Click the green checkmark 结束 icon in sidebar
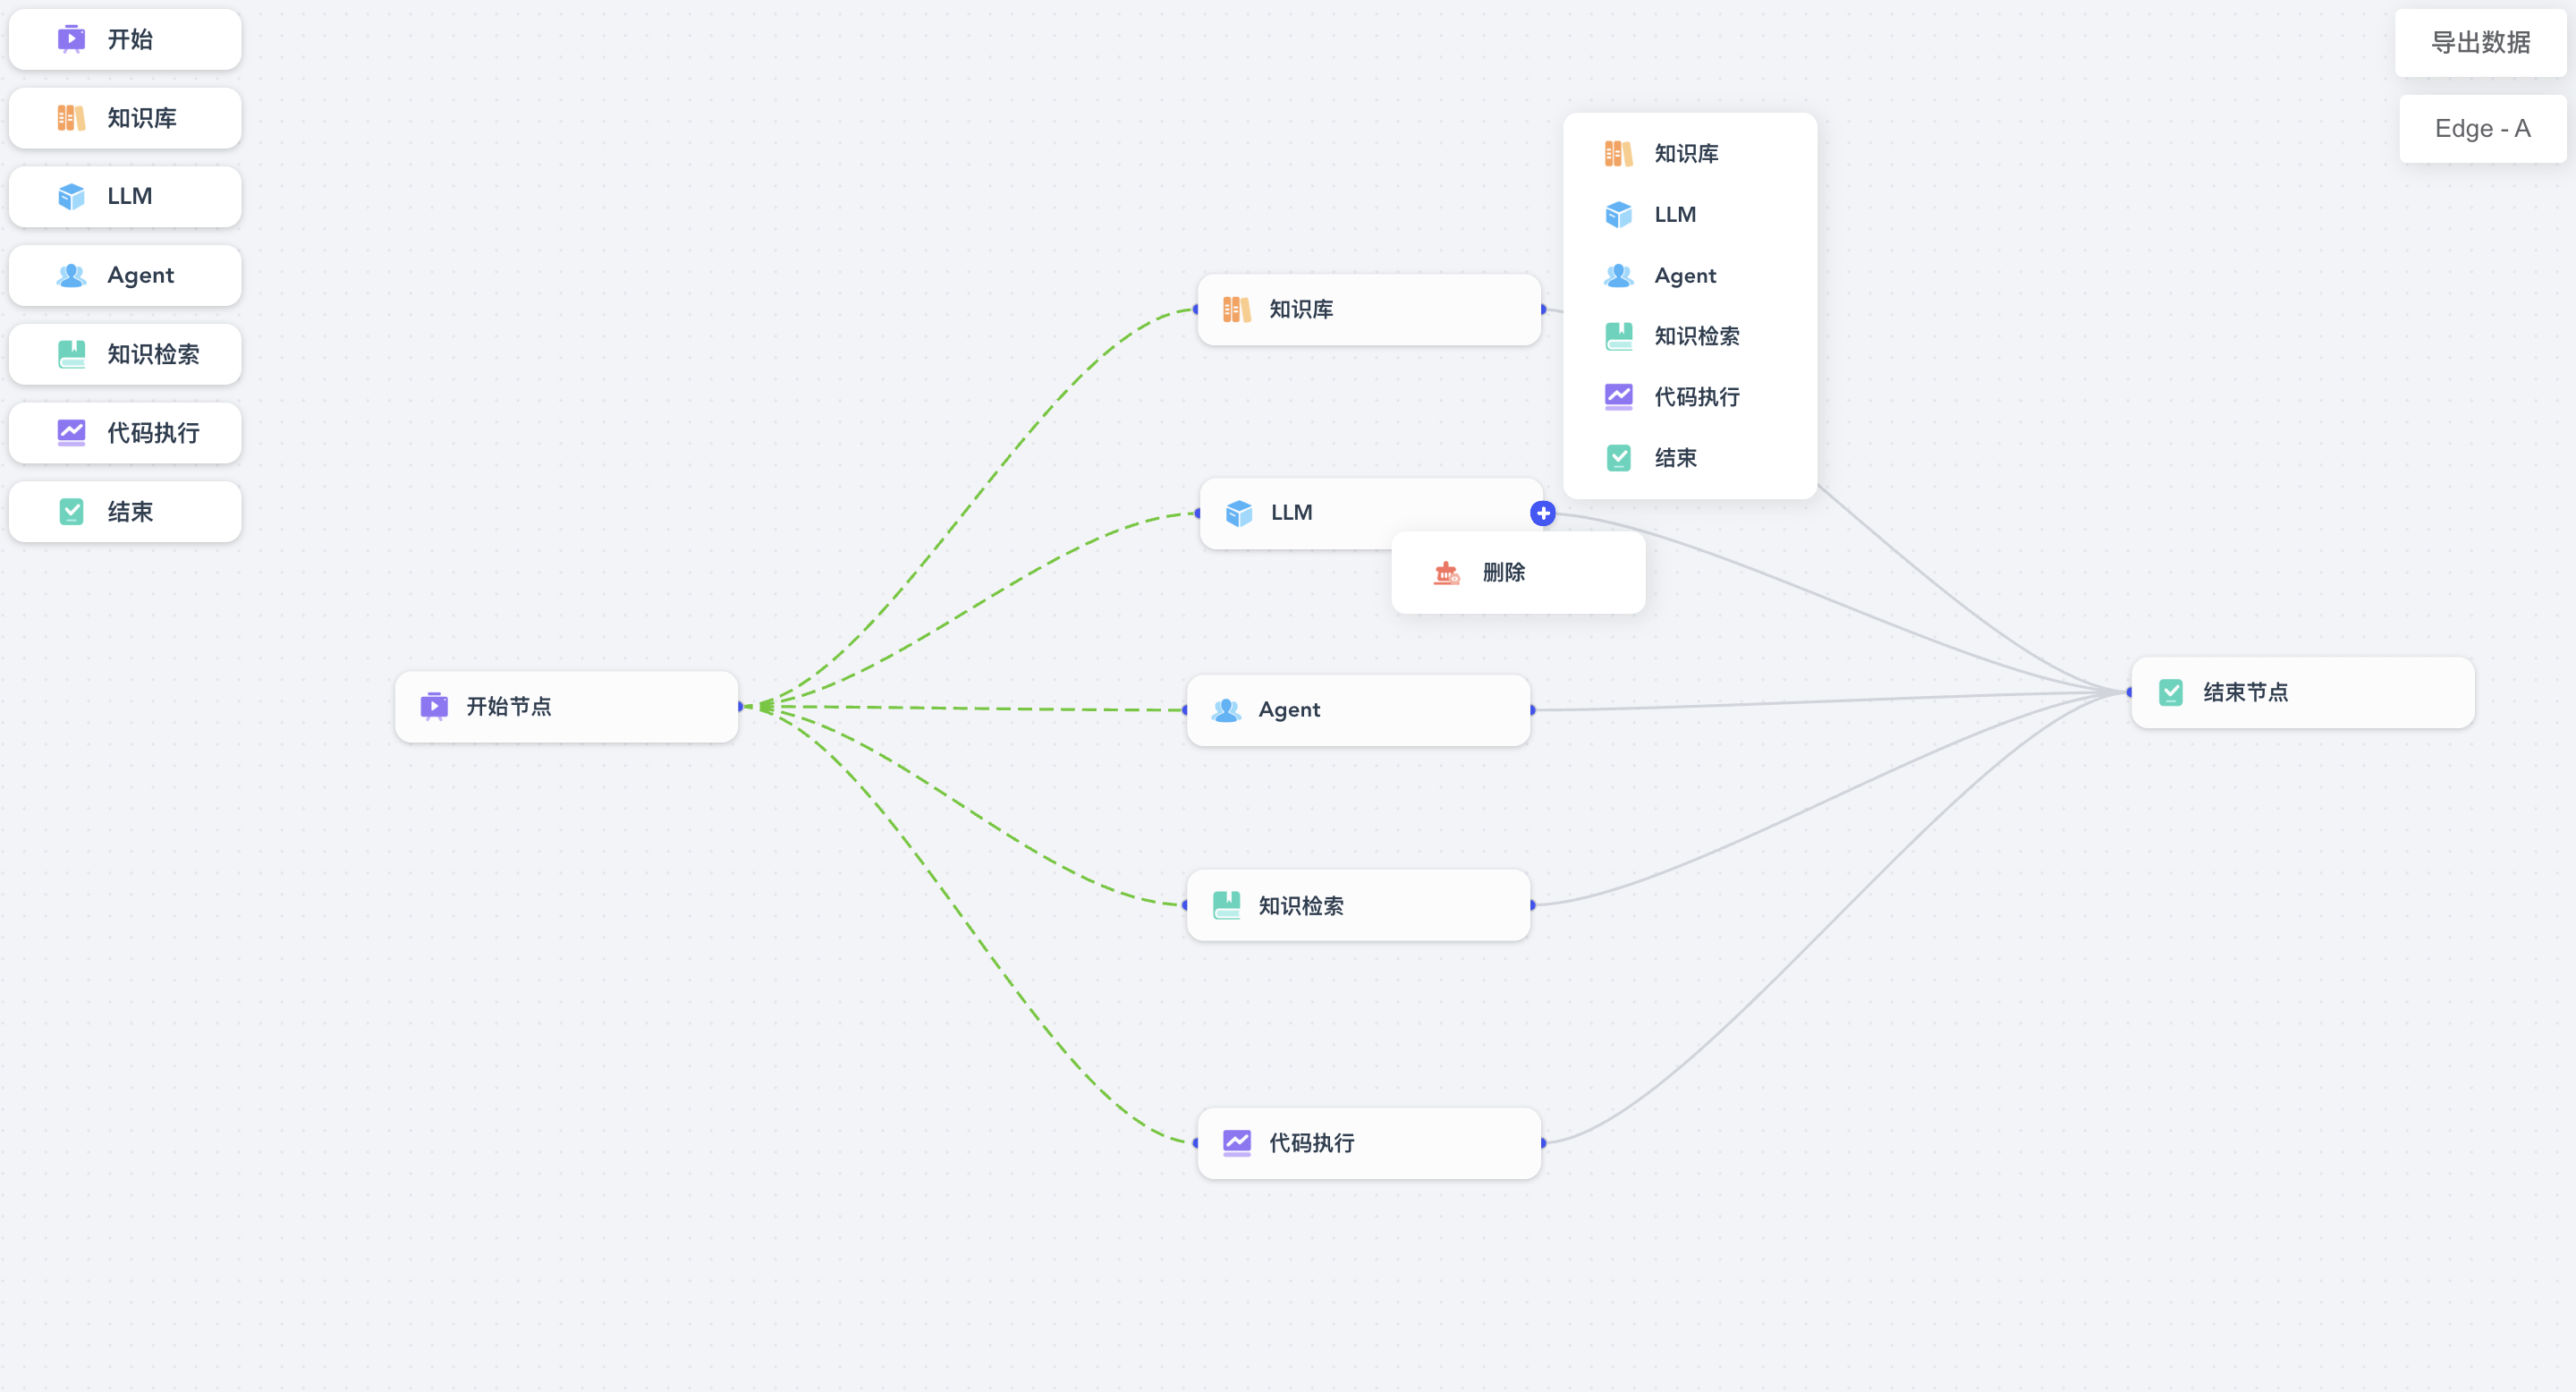This screenshot has width=2576, height=1392. coord(71,511)
